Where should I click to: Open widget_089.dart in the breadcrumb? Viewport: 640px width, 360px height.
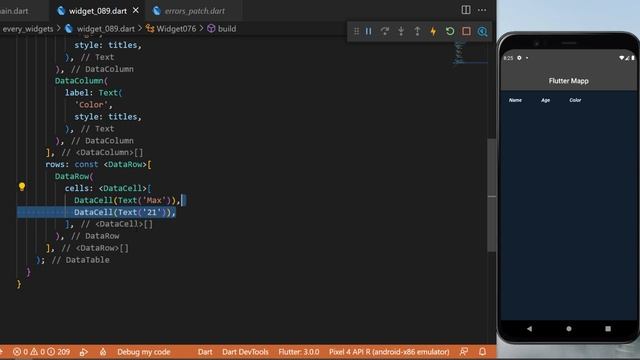click(100, 29)
